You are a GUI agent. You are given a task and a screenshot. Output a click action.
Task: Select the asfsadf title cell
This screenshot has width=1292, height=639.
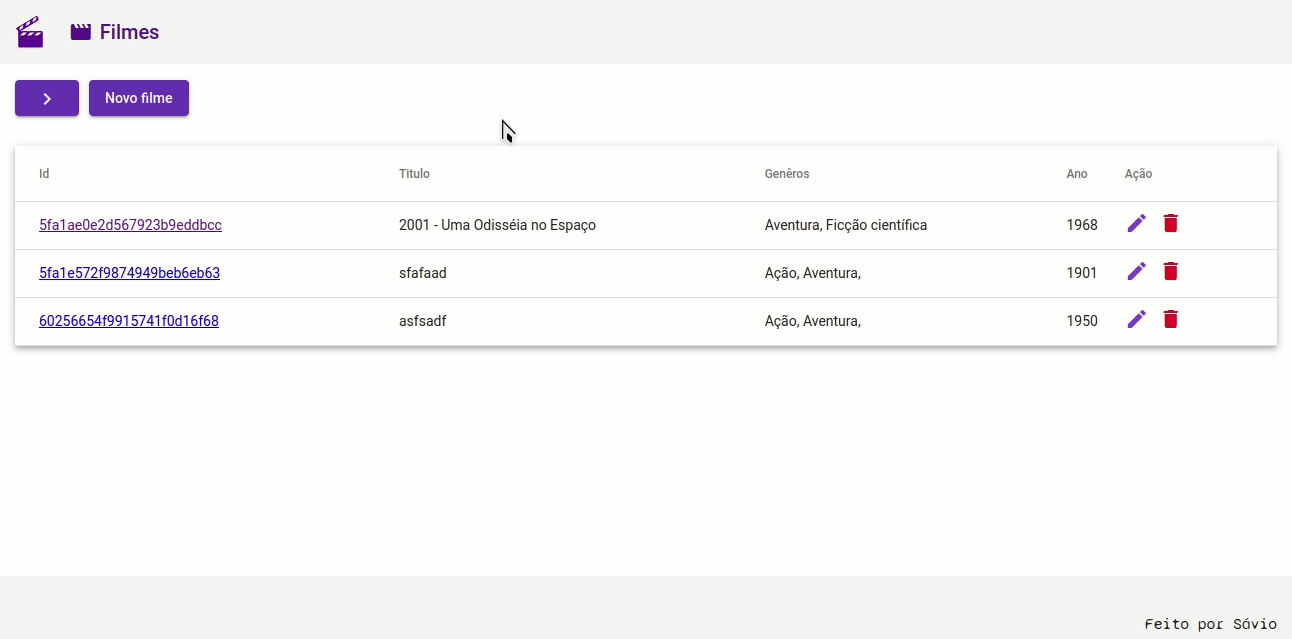pyautogui.click(x=422, y=321)
